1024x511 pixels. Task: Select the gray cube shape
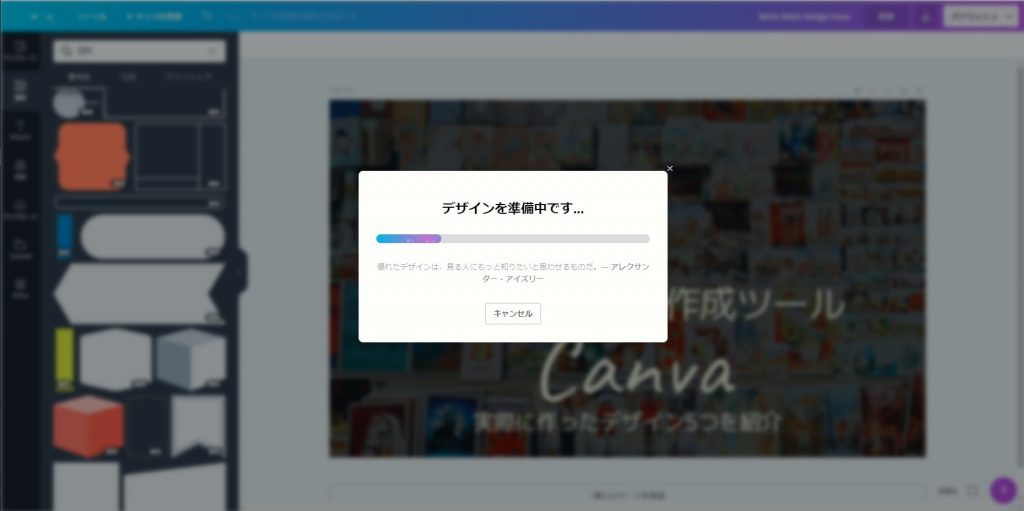click(191, 359)
